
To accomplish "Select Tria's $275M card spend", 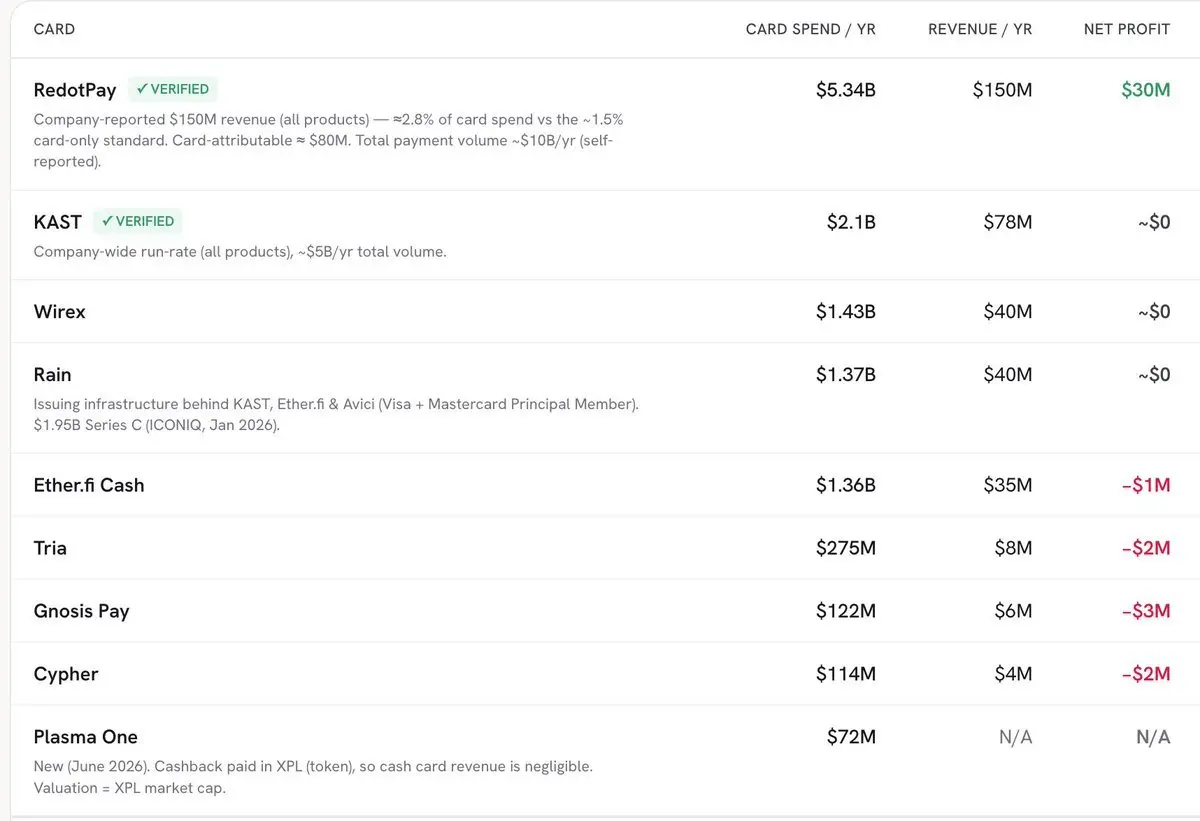I will (846, 548).
